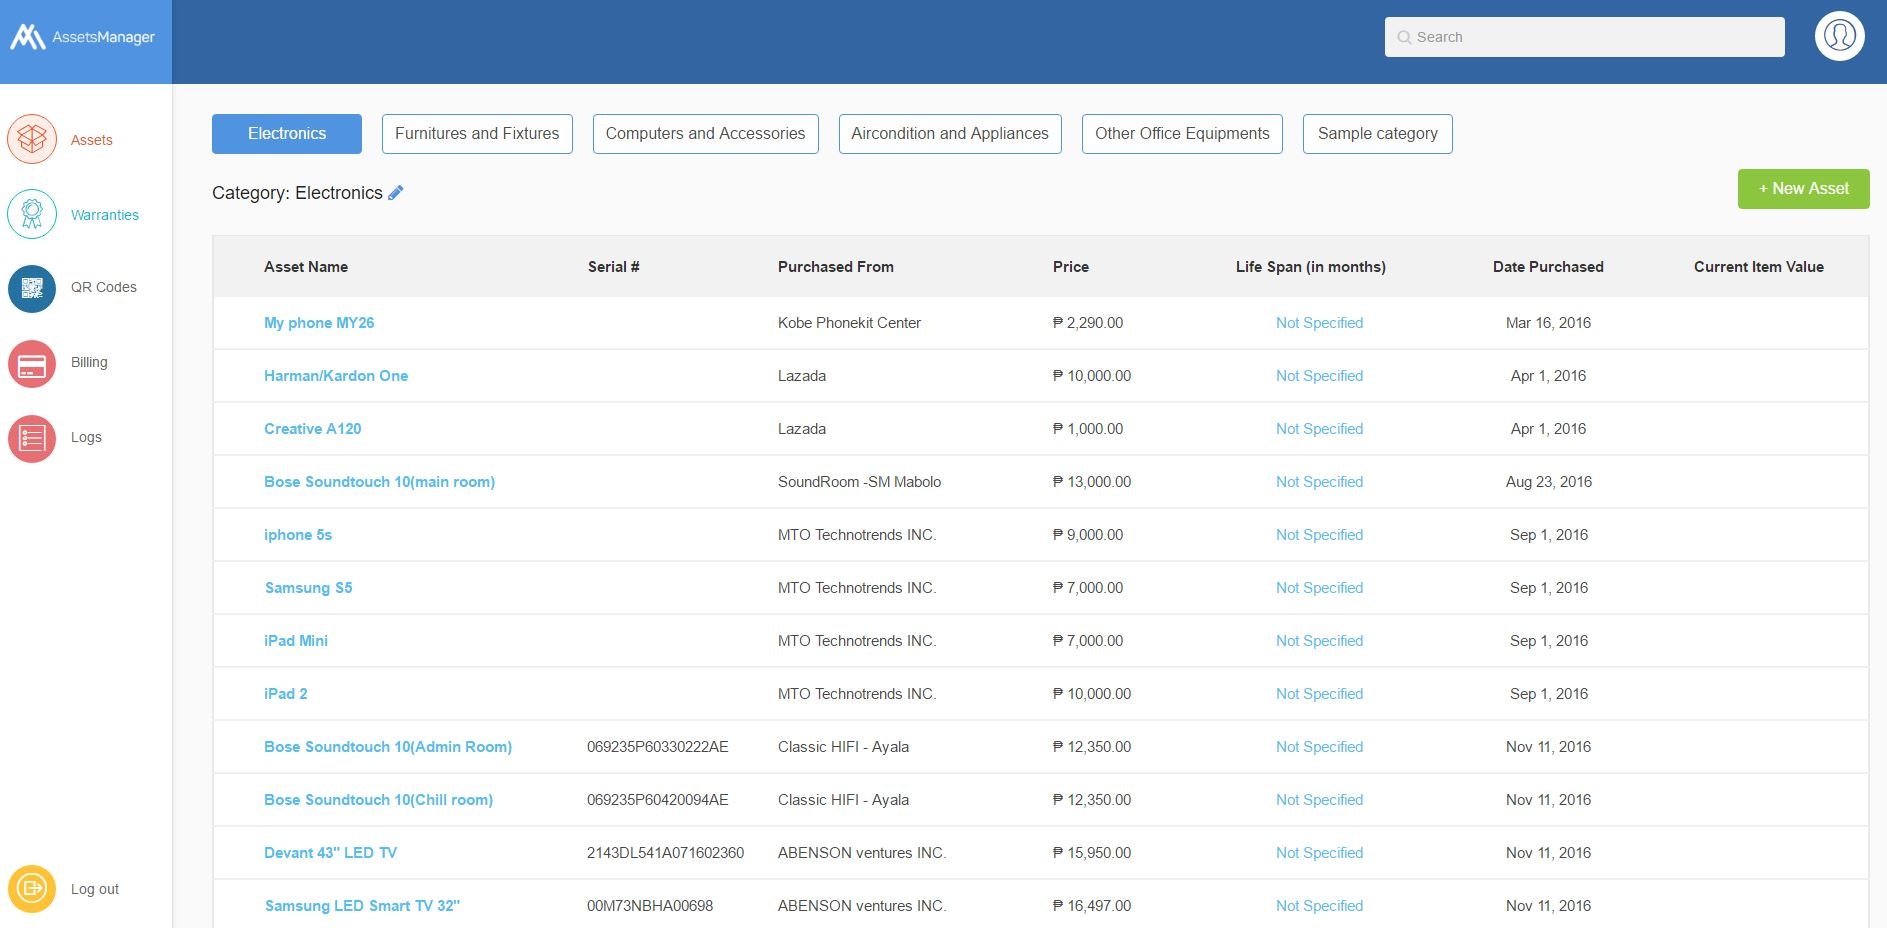Click the New Asset button

click(x=1803, y=188)
